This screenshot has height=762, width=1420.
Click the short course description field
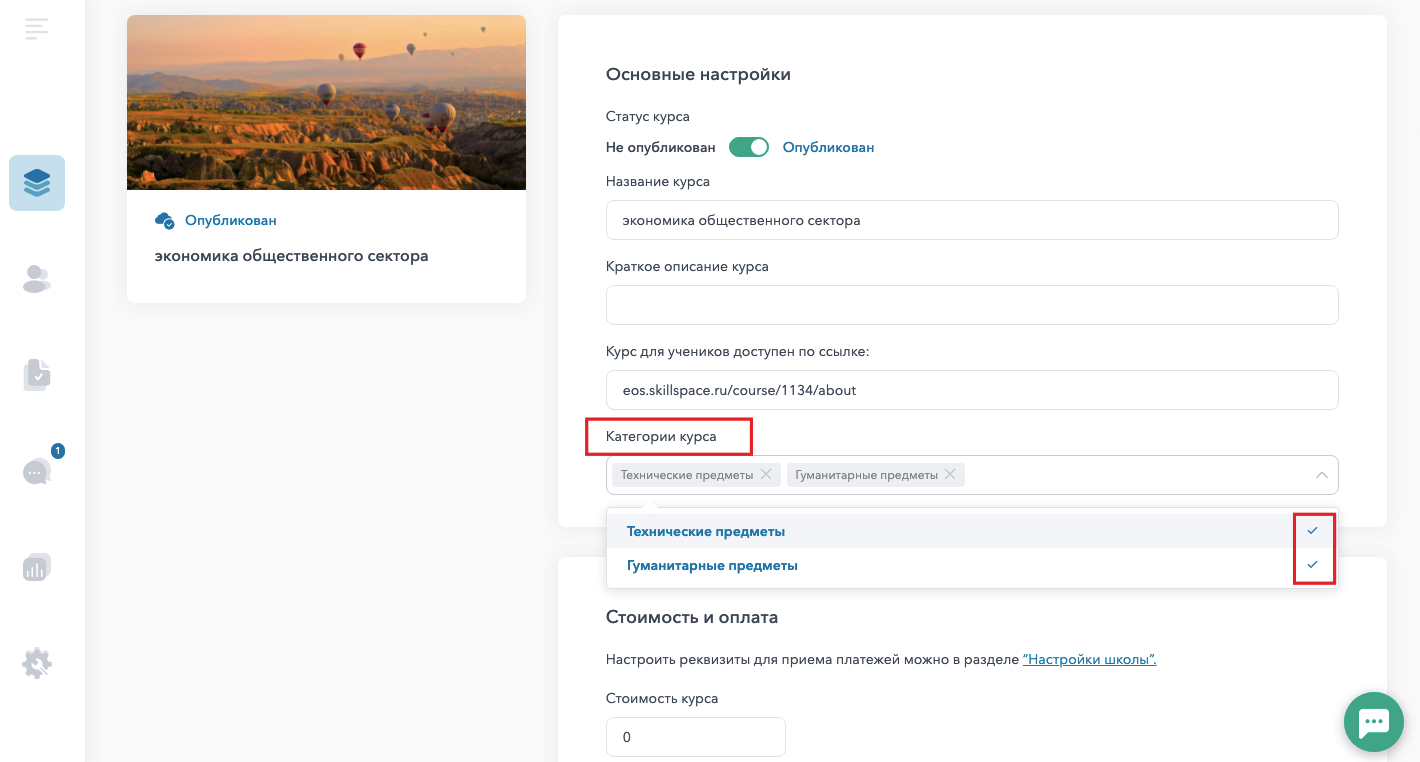pyautogui.click(x=972, y=305)
